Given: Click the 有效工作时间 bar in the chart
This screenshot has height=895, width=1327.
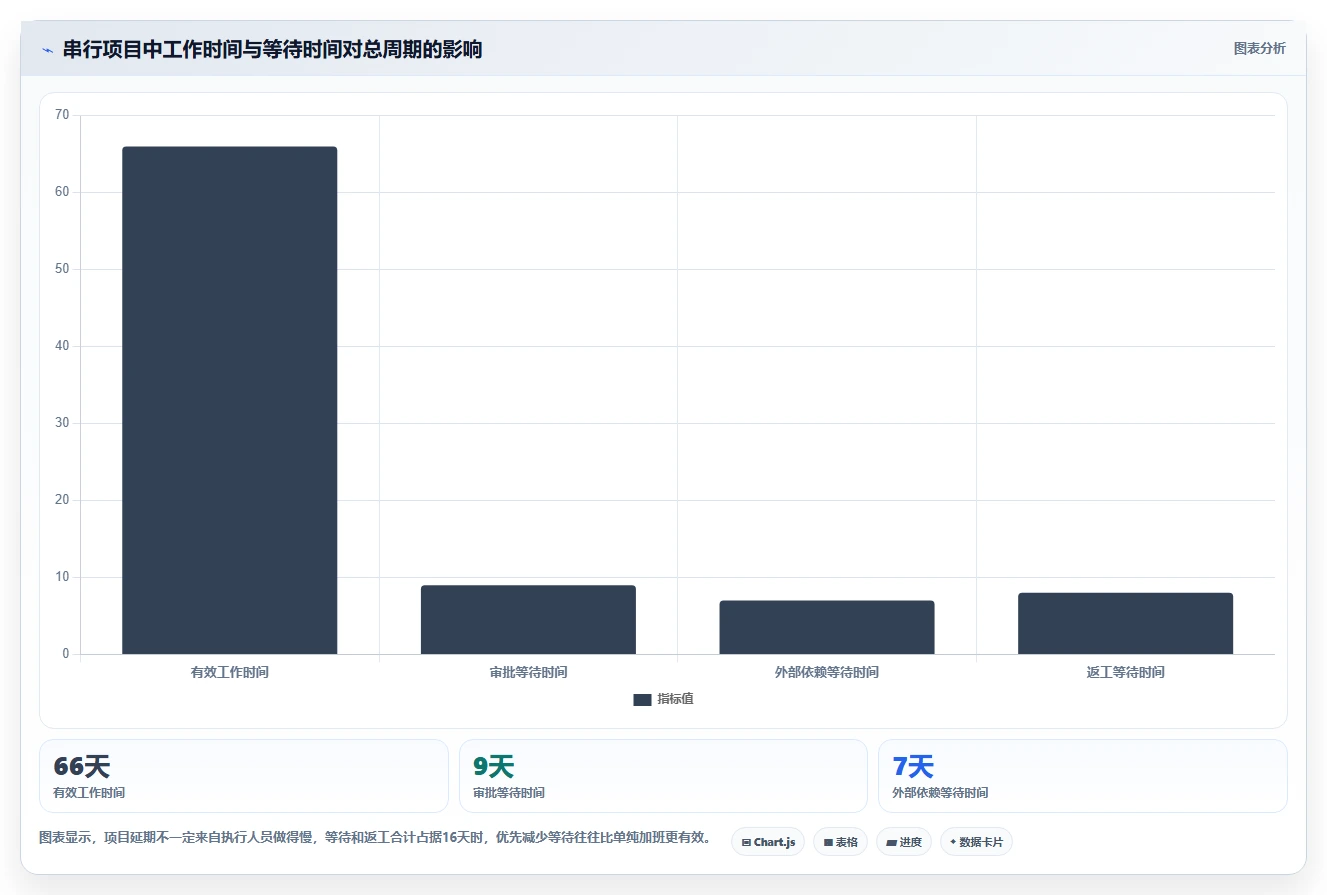Looking at the screenshot, I should pyautogui.click(x=229, y=400).
